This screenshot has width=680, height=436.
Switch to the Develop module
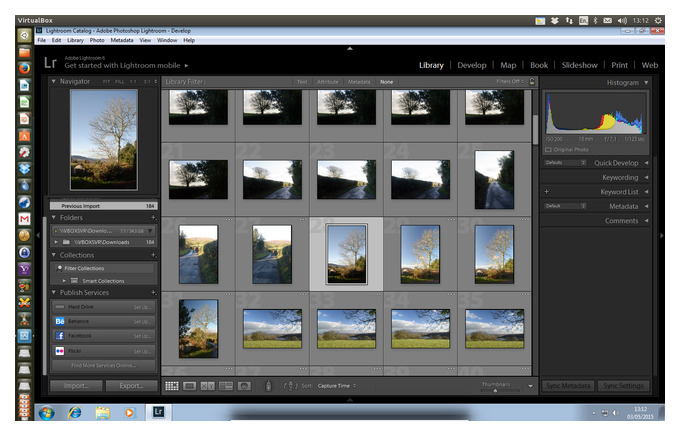(472, 65)
